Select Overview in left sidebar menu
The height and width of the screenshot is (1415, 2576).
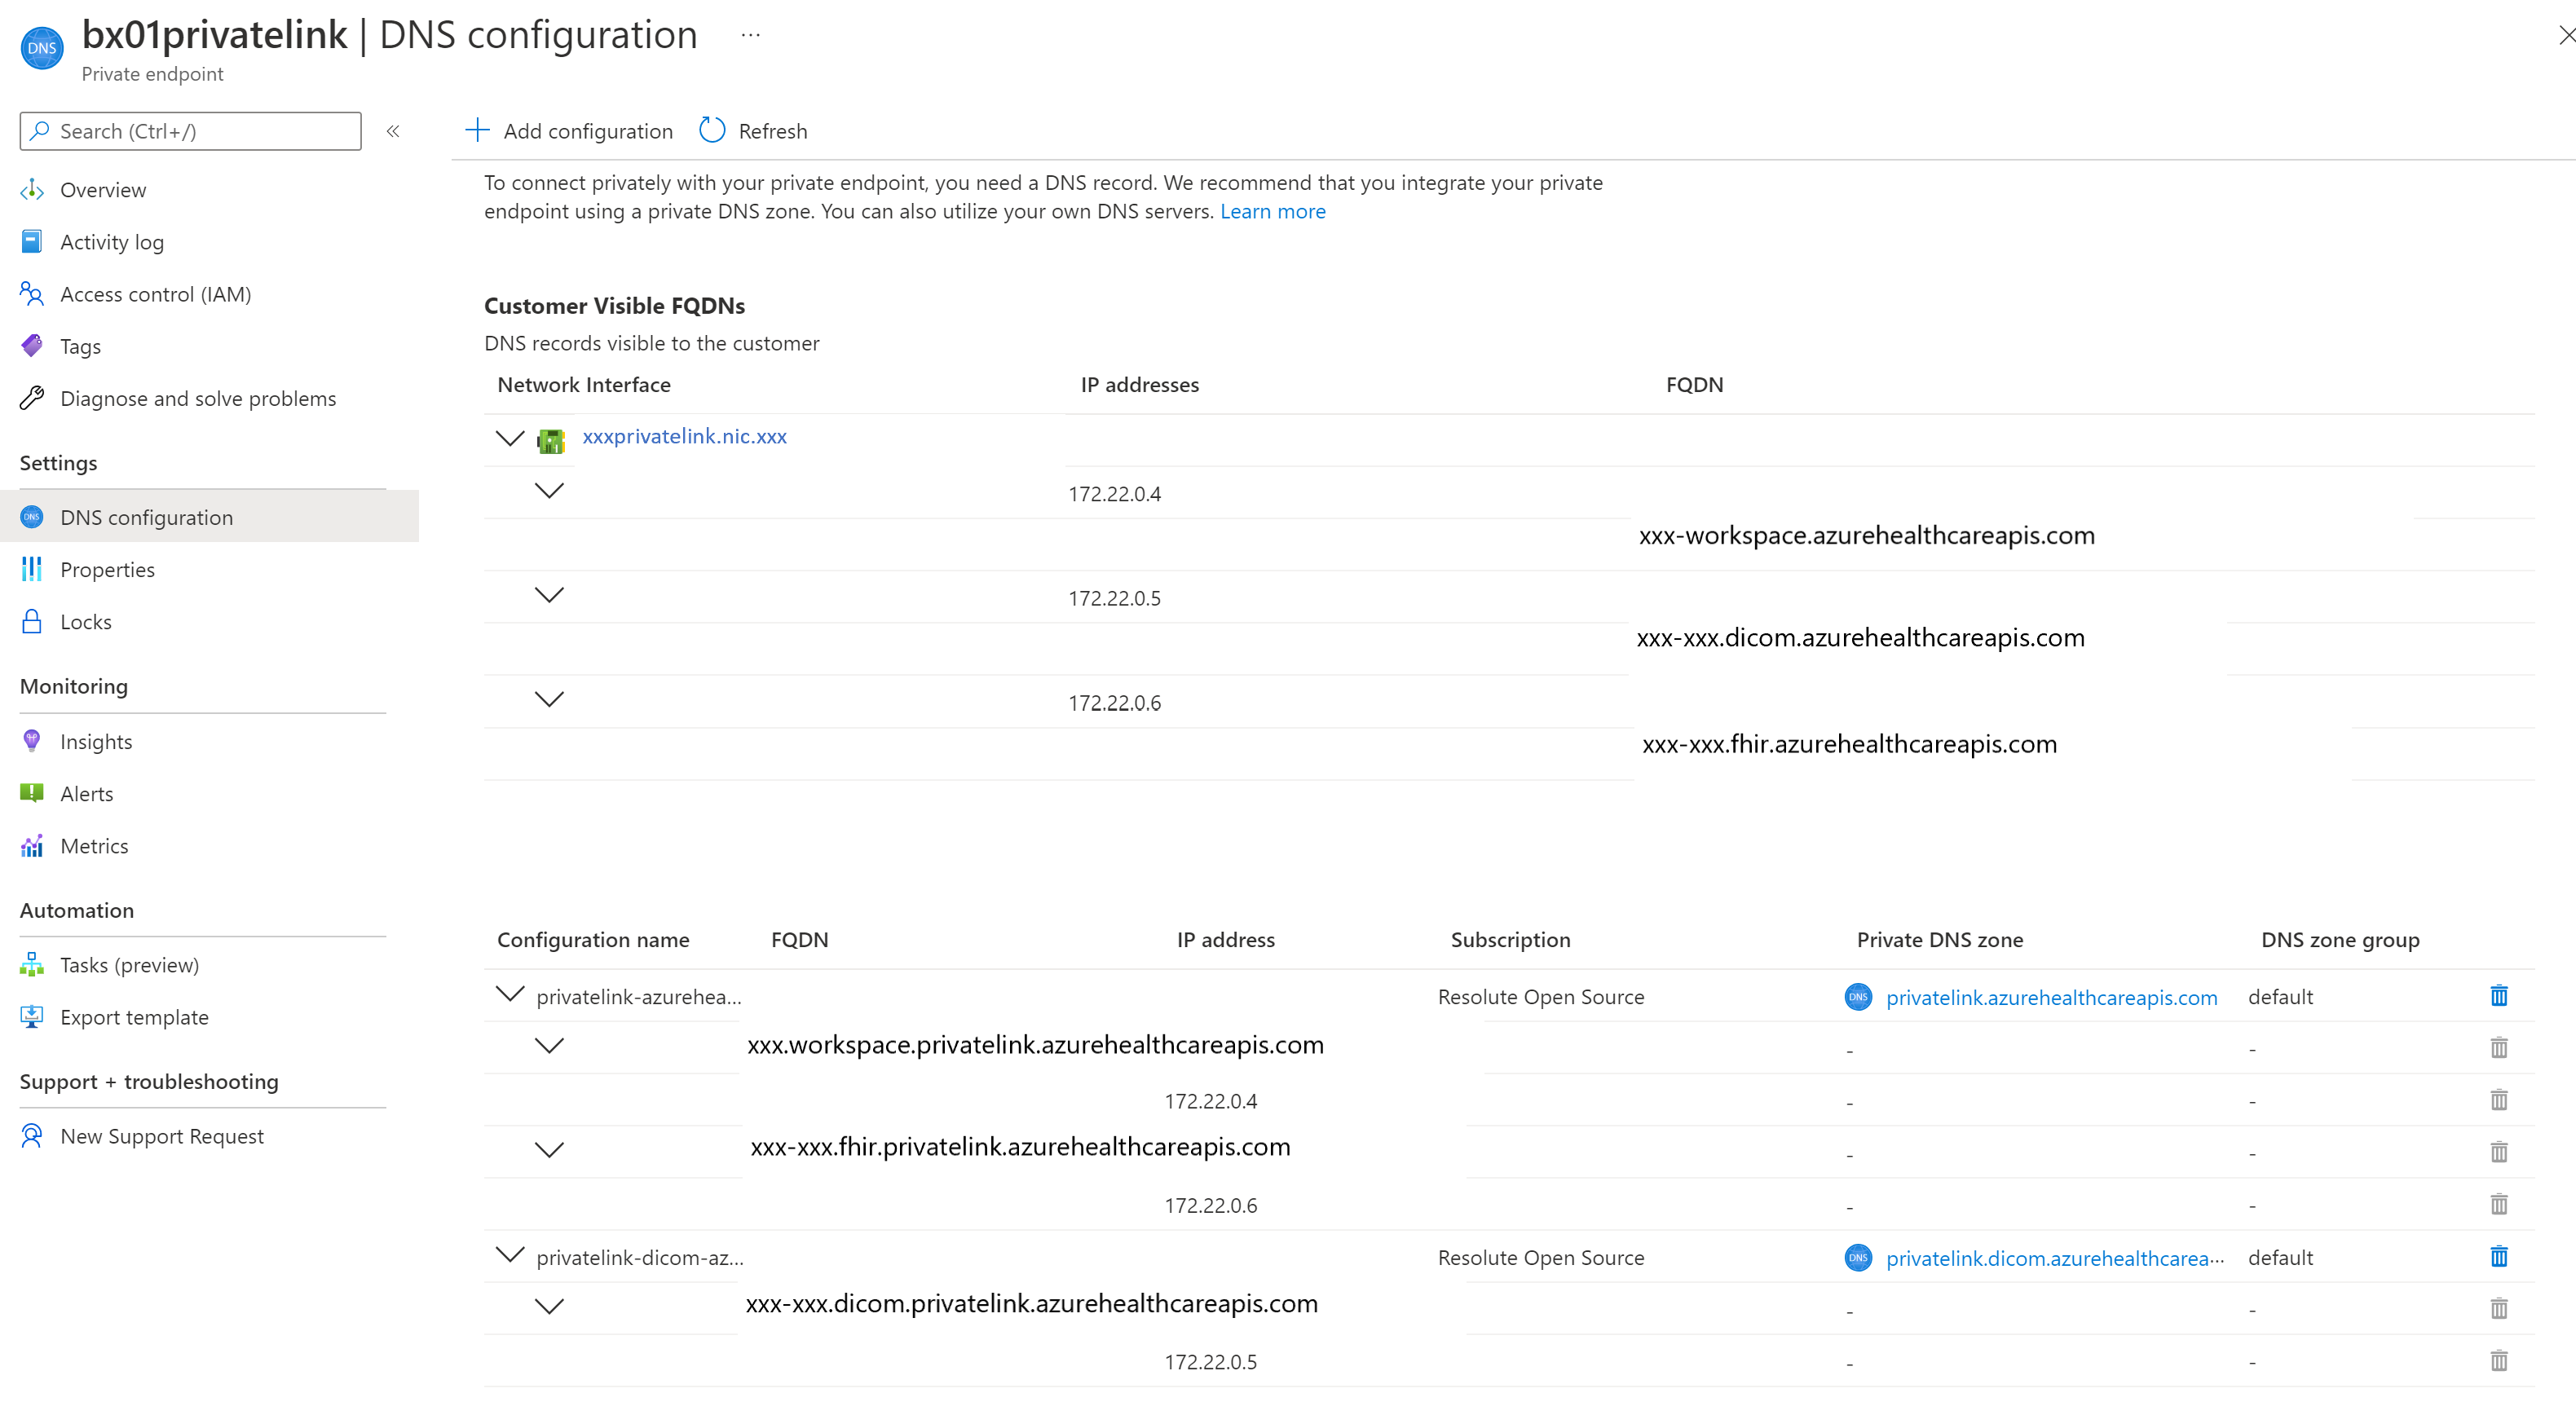(101, 188)
